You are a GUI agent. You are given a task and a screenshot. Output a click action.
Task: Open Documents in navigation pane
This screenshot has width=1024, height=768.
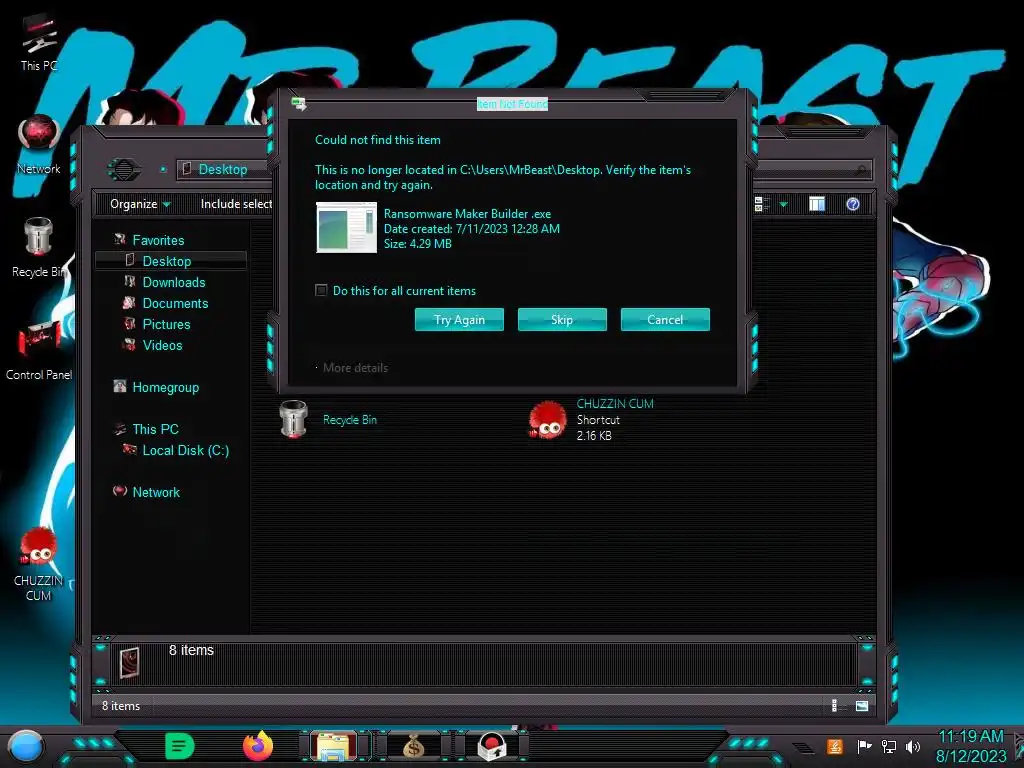pyautogui.click(x=175, y=303)
